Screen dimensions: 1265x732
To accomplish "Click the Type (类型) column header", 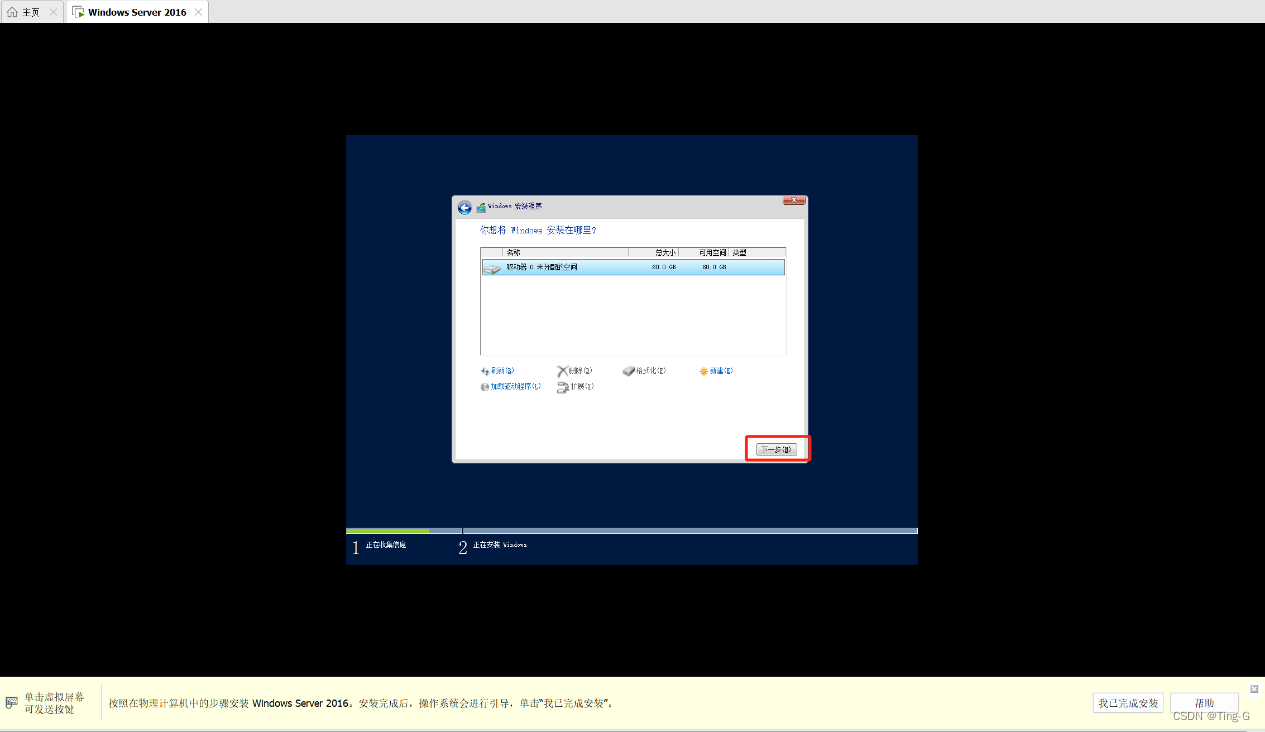I will pyautogui.click(x=757, y=253).
